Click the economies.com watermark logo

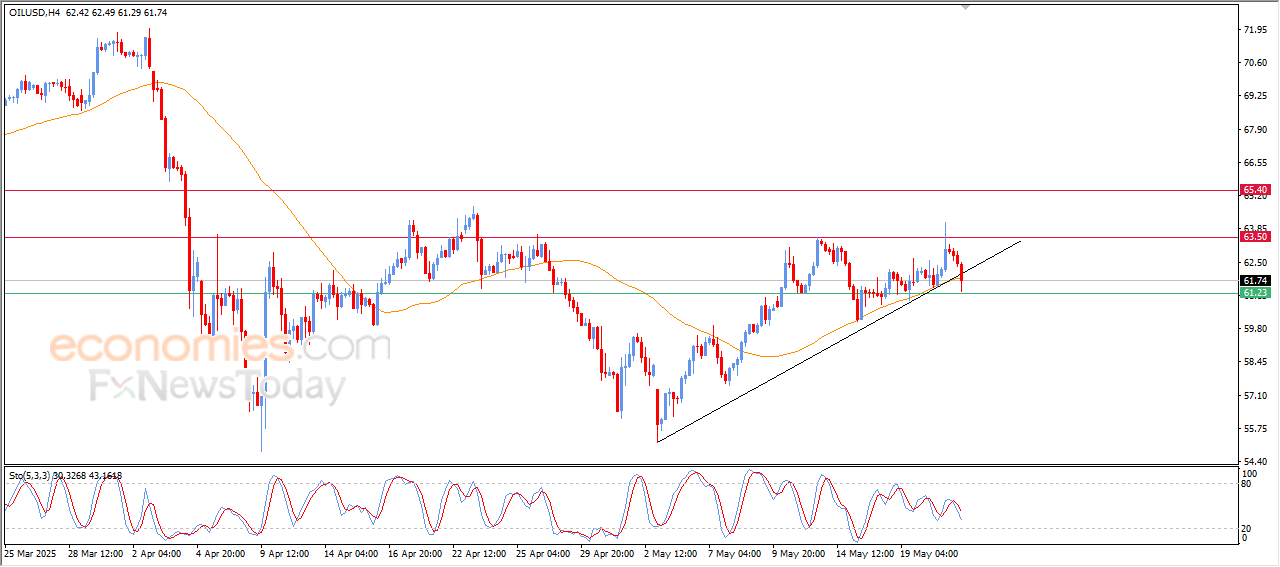[220, 347]
